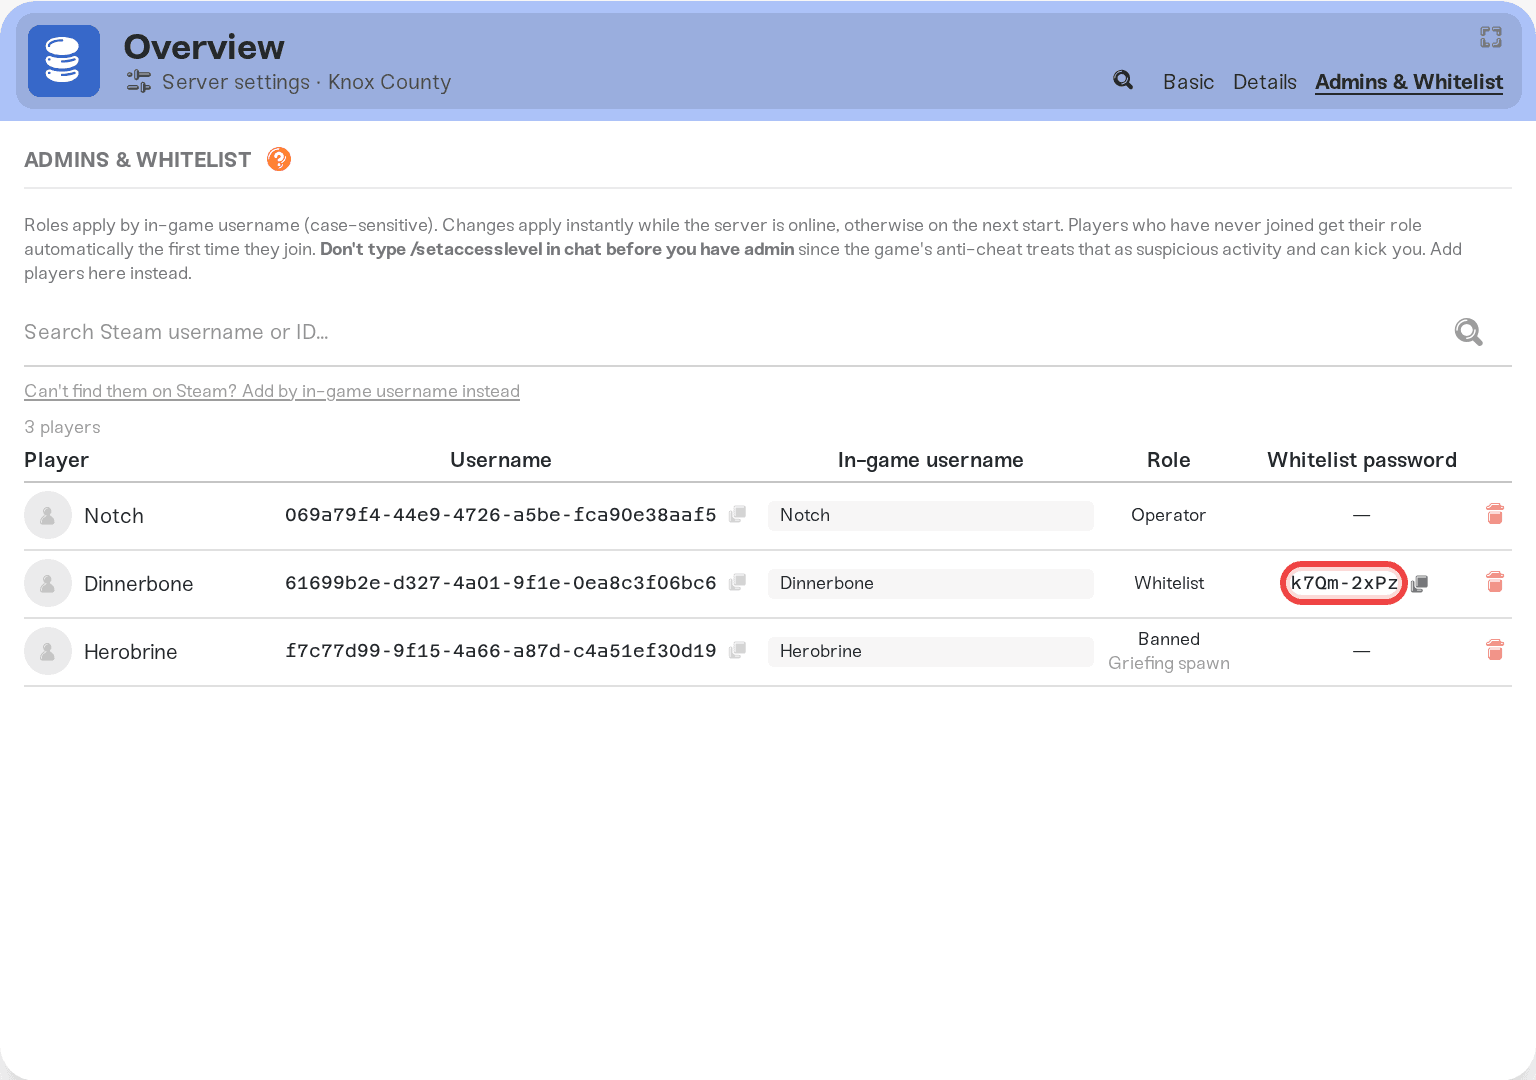
Task: Delete Notch from the list
Action: coord(1495,514)
